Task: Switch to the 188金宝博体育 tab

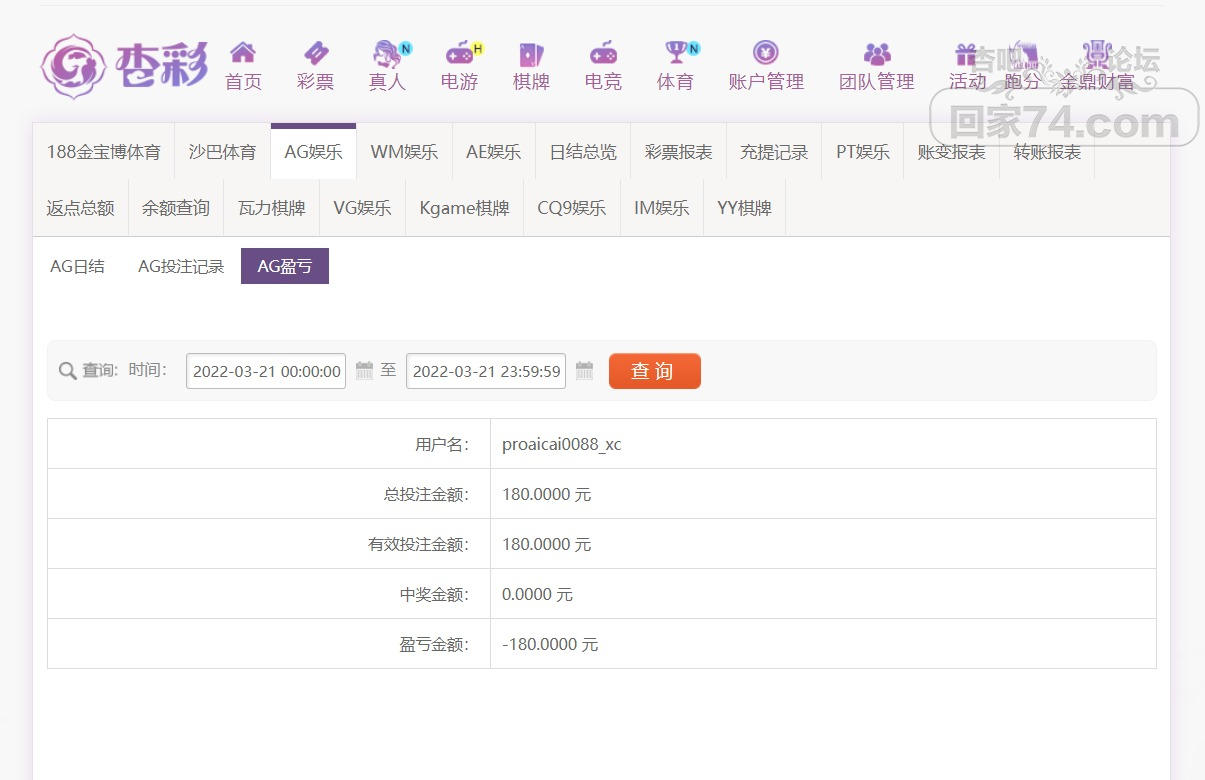Action: tap(103, 152)
